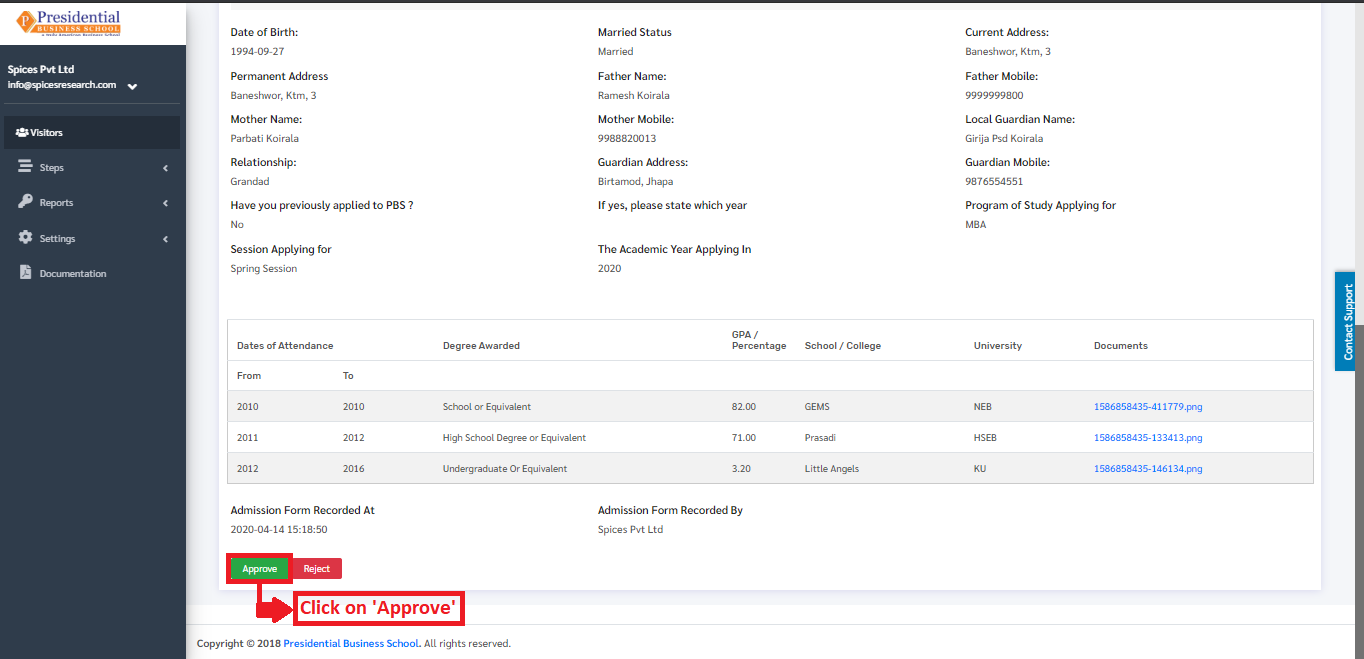Expand the Settings menu chevron
Image resolution: width=1364 pixels, height=659 pixels.
(x=165, y=239)
